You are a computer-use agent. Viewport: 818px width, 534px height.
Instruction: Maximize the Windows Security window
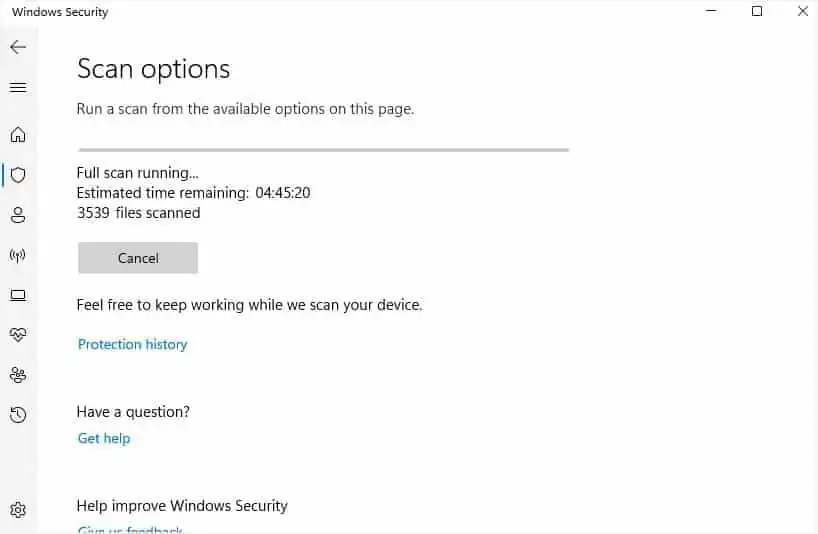(757, 12)
